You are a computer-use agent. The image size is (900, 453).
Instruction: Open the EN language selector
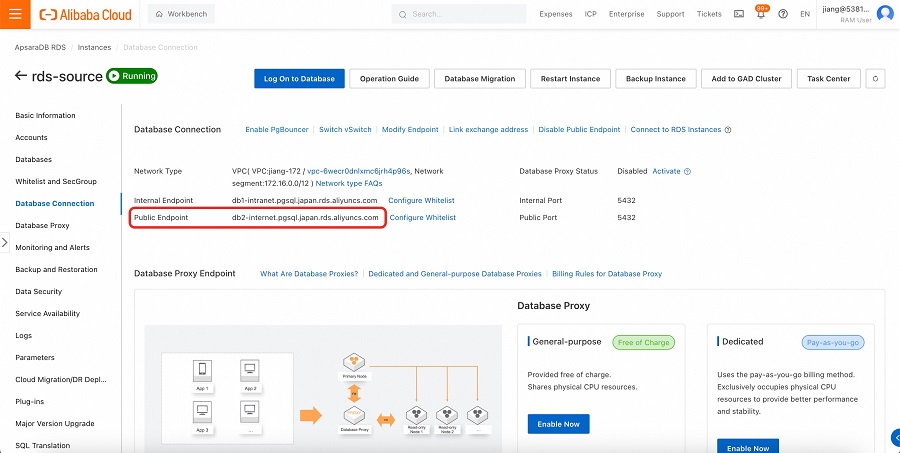805,14
